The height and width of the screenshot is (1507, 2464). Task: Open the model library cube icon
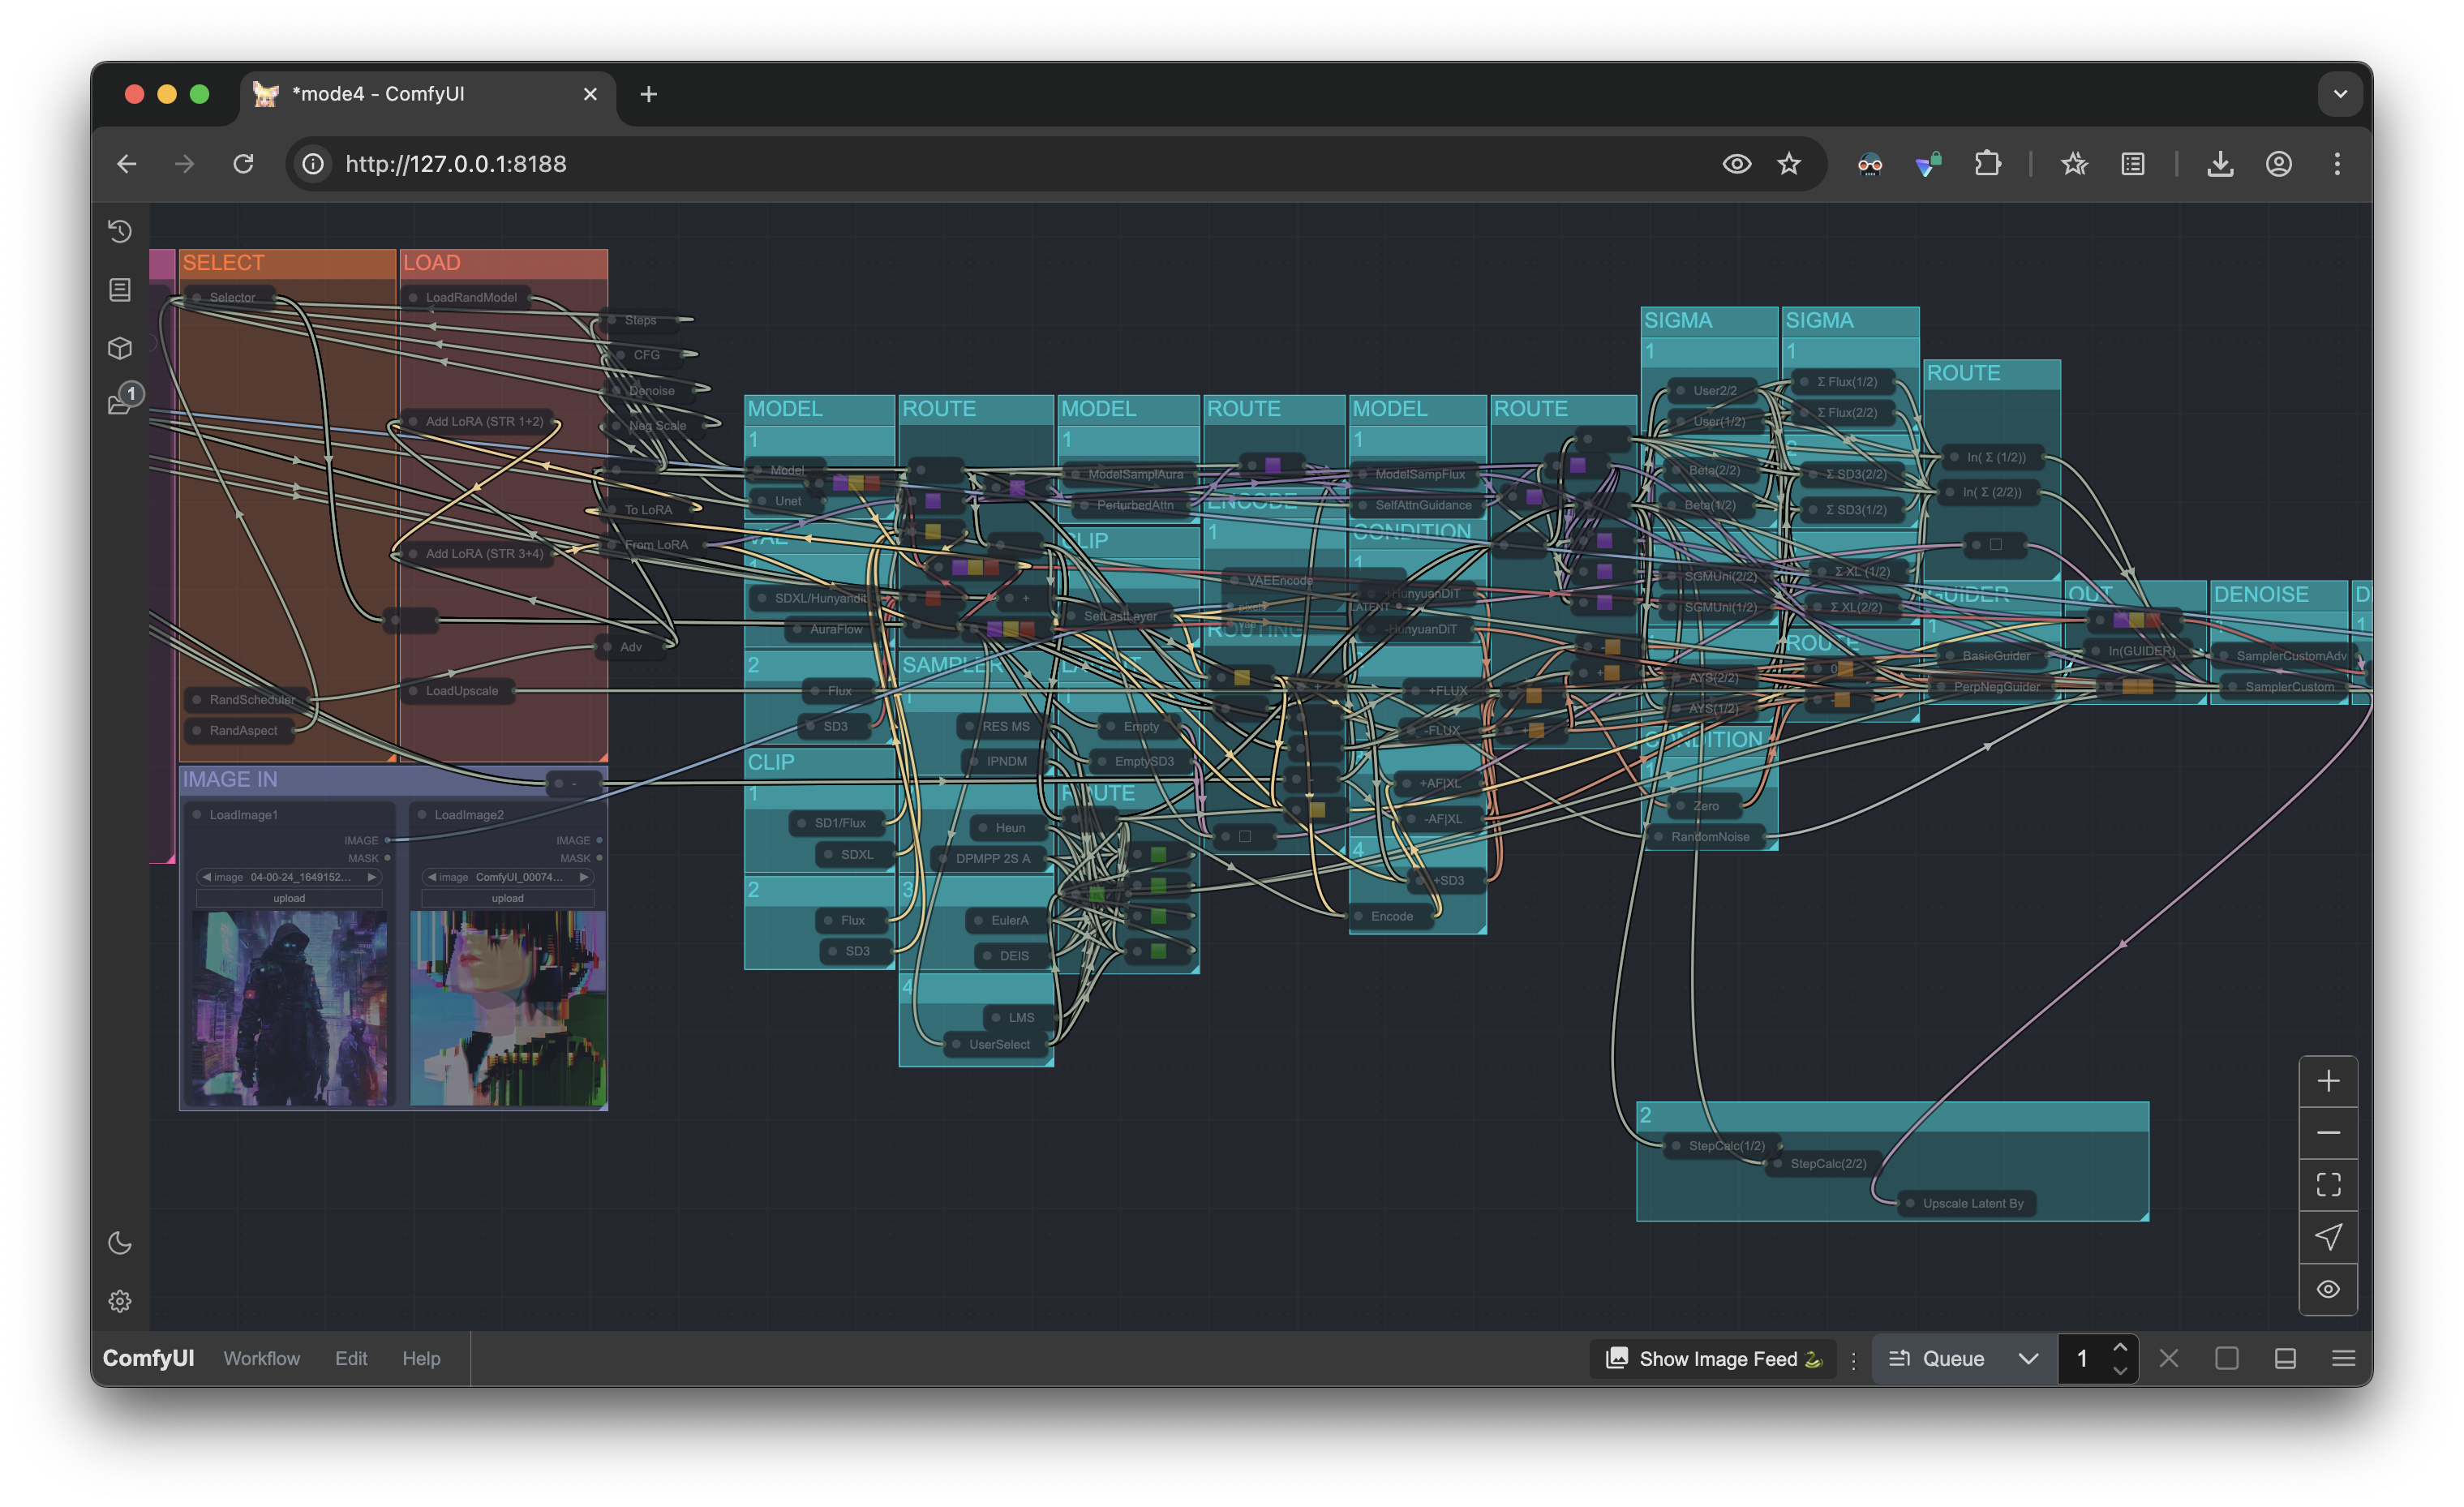coord(120,348)
